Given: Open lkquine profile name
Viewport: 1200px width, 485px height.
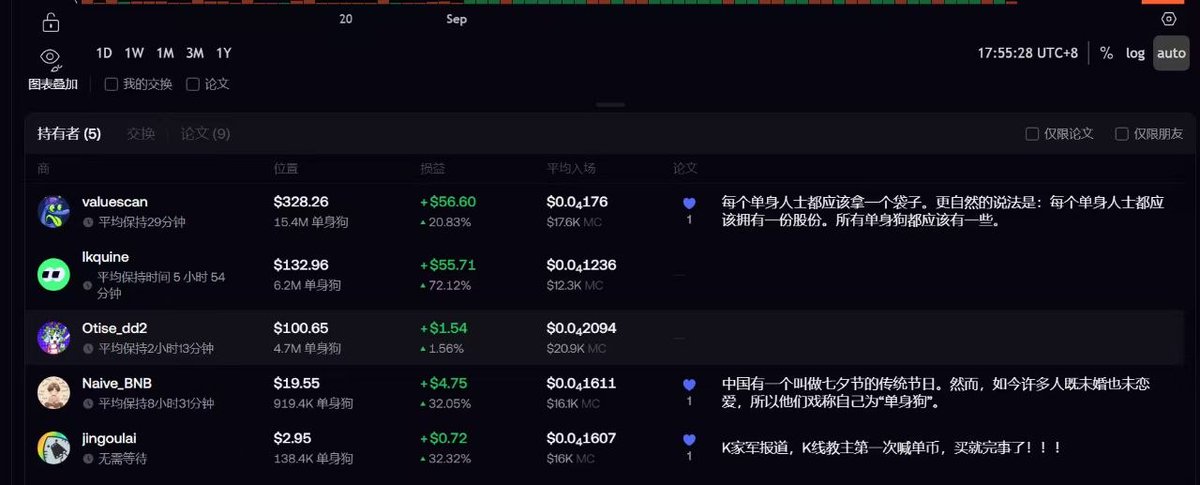Looking at the screenshot, I should 105,257.
